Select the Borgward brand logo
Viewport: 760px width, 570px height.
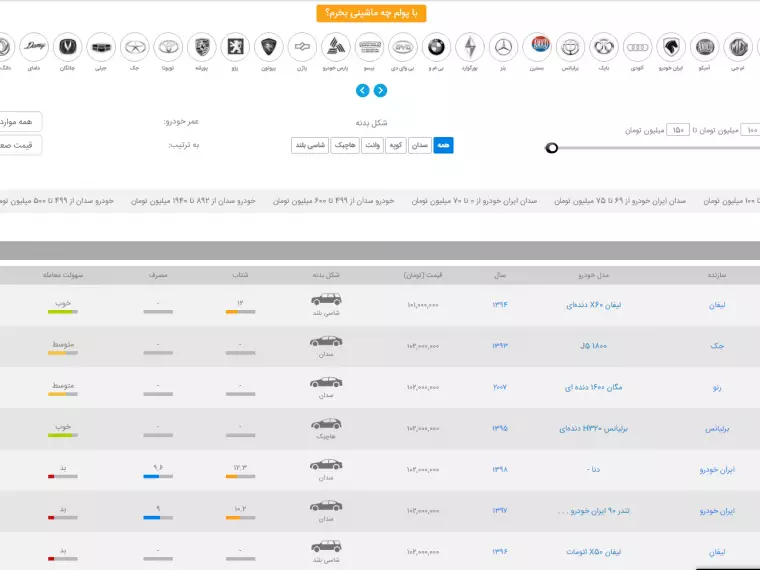(x=470, y=47)
